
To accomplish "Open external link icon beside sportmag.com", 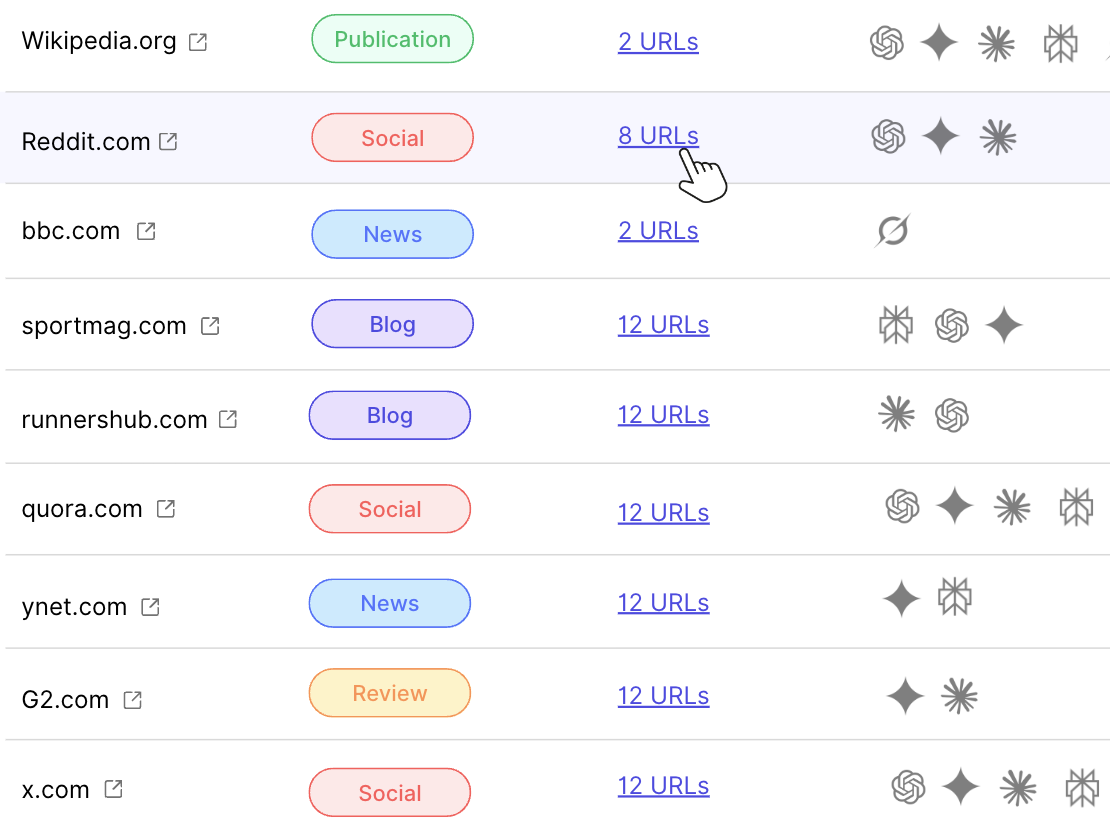I will click(x=210, y=326).
